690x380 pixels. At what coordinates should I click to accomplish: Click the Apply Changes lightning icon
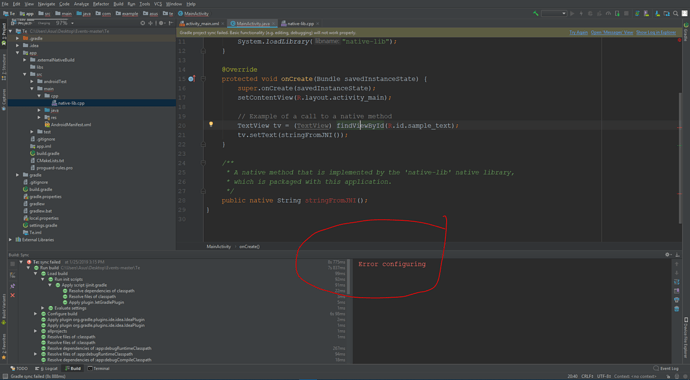[581, 14]
